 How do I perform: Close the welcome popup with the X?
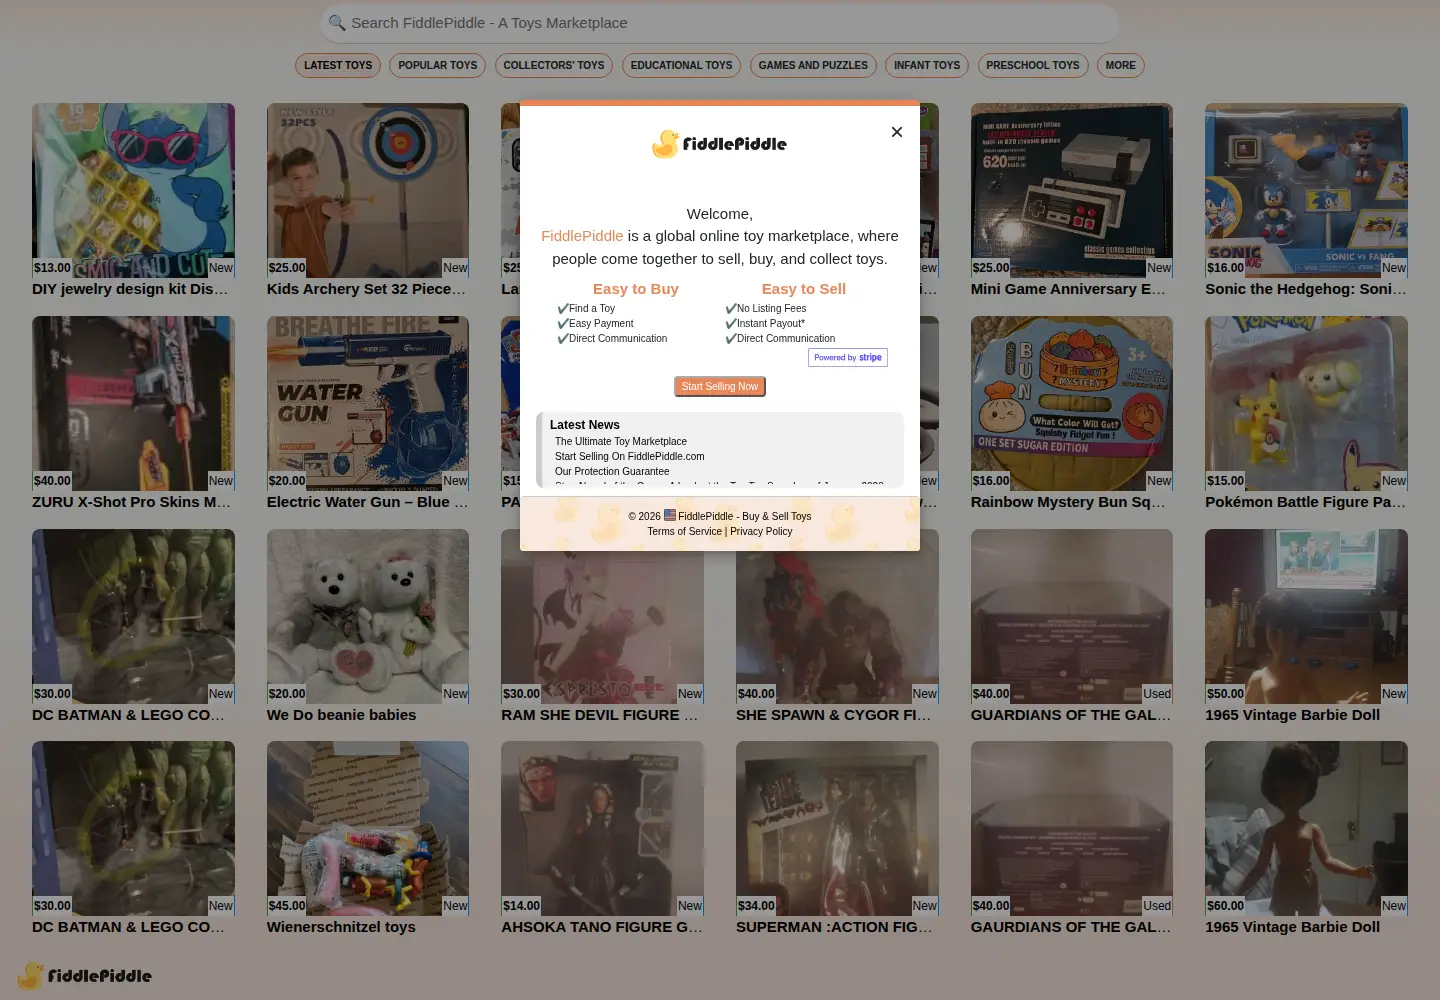897,132
